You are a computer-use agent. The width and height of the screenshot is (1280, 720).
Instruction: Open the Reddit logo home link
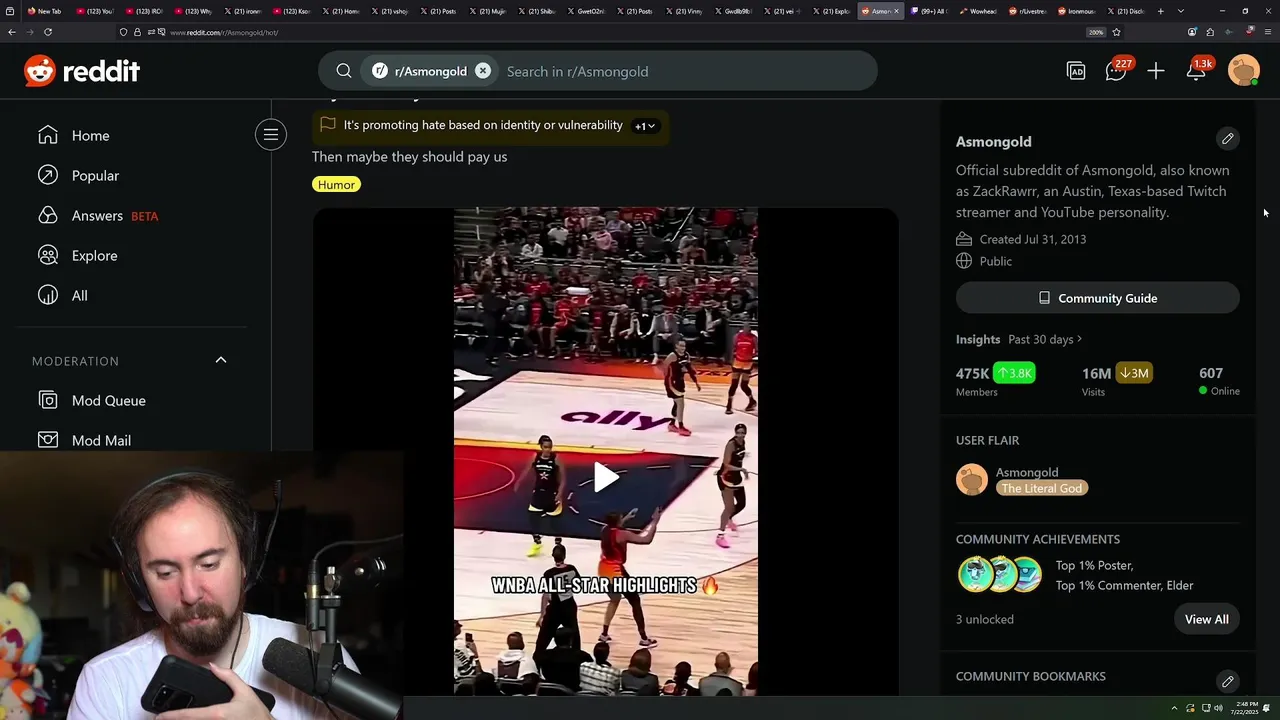coord(82,71)
